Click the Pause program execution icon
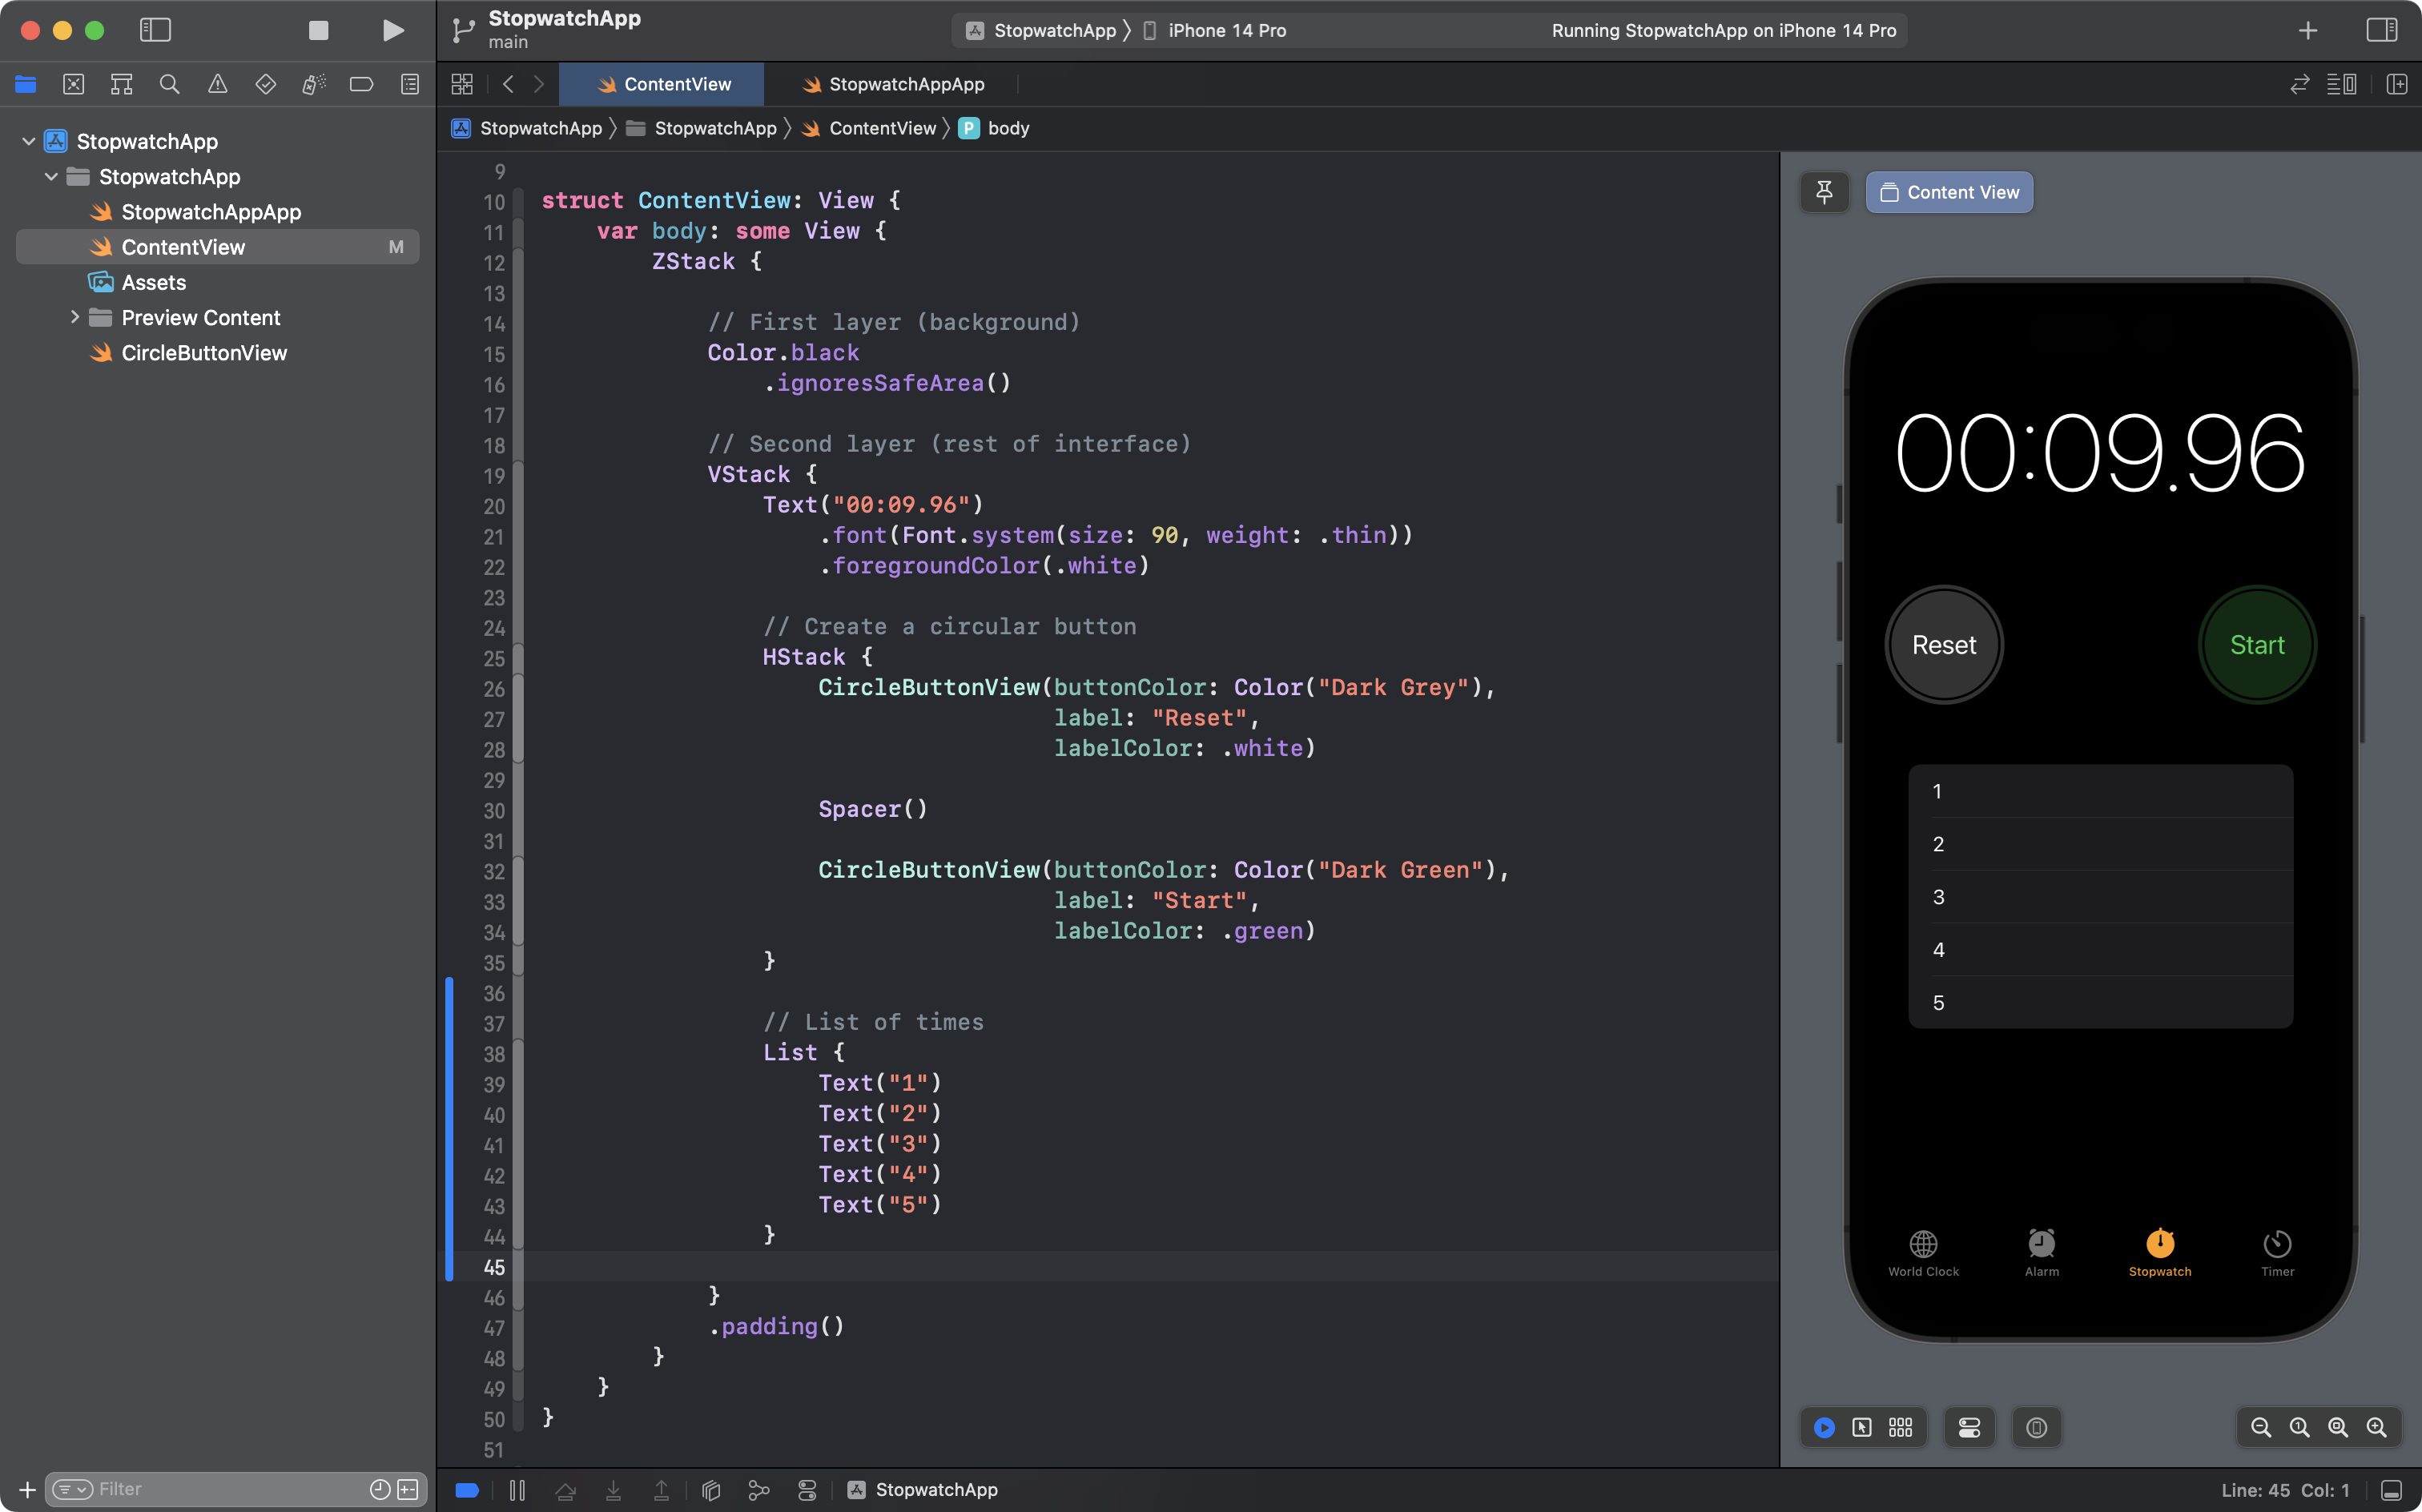The image size is (2422, 1512). pos(517,1490)
